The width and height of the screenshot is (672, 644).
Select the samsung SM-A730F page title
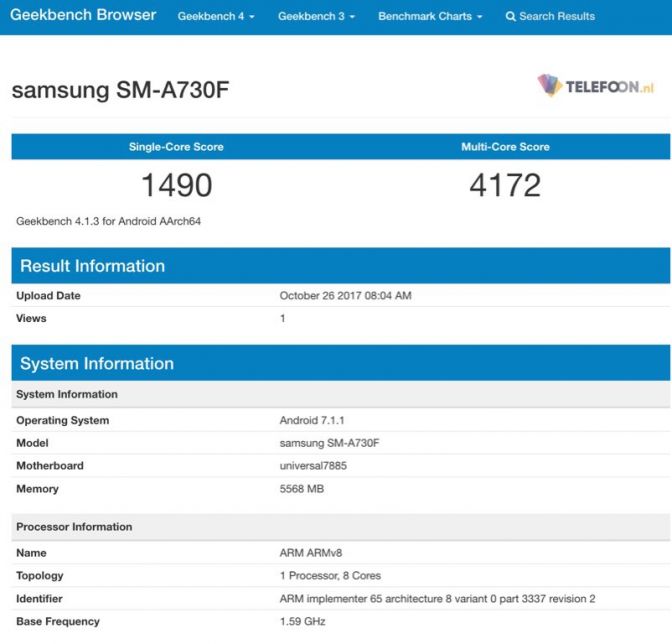[x=122, y=90]
